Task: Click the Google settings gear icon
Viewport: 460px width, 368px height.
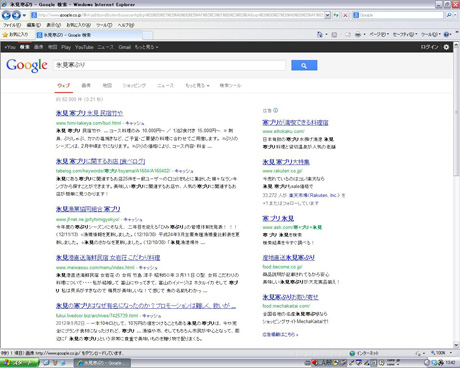Action: tap(446, 47)
